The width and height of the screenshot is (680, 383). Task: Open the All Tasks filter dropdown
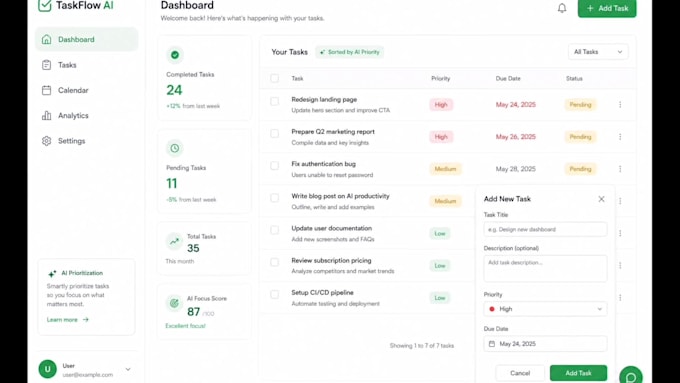tap(598, 52)
